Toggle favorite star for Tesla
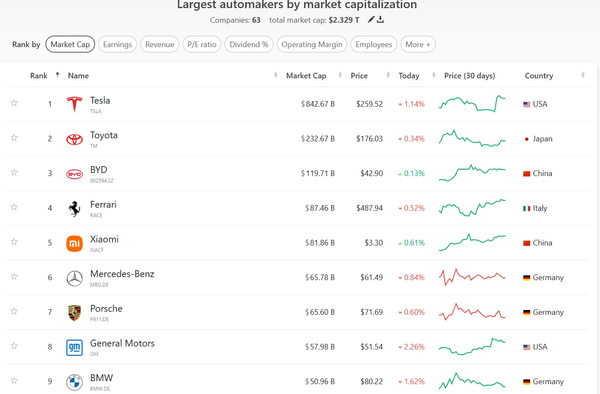This screenshot has width=600, height=394. (14, 103)
